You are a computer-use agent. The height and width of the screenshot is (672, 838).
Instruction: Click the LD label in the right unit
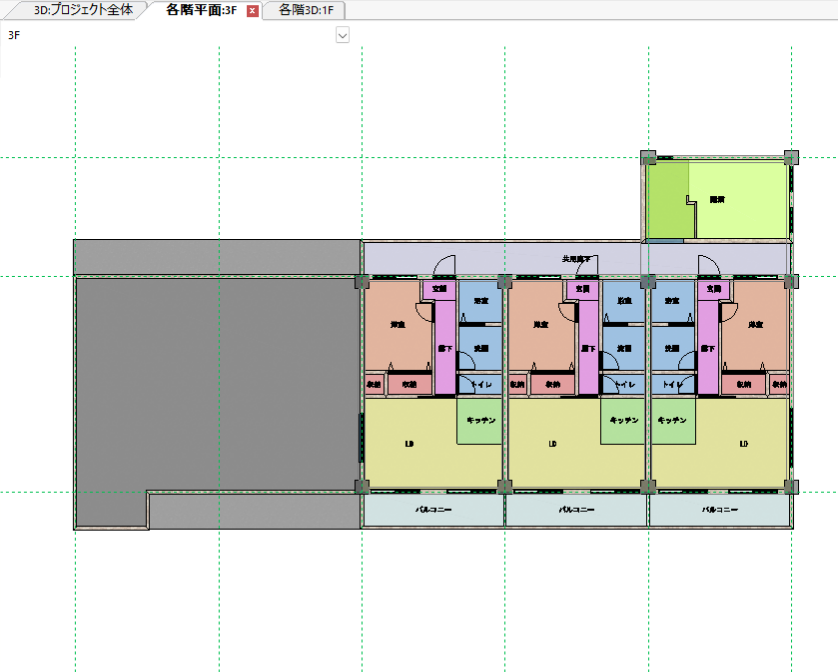744,444
